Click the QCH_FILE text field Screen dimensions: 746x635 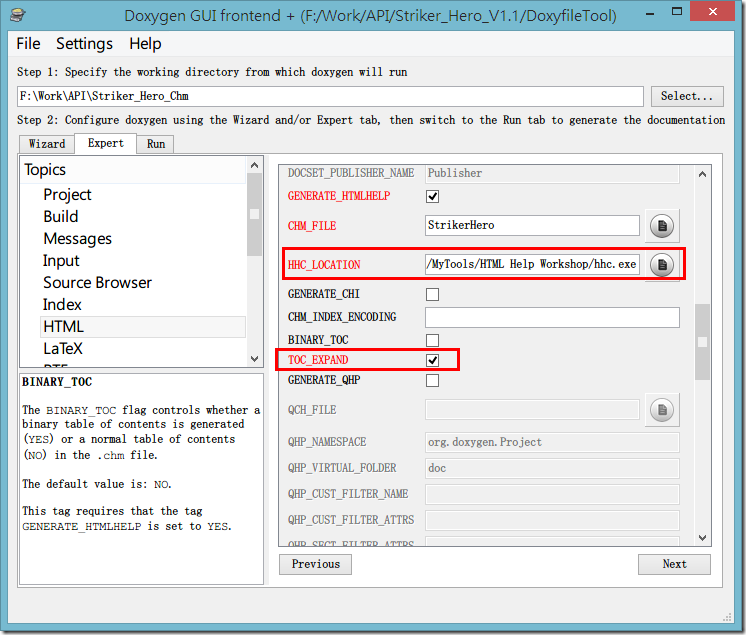[x=532, y=410]
